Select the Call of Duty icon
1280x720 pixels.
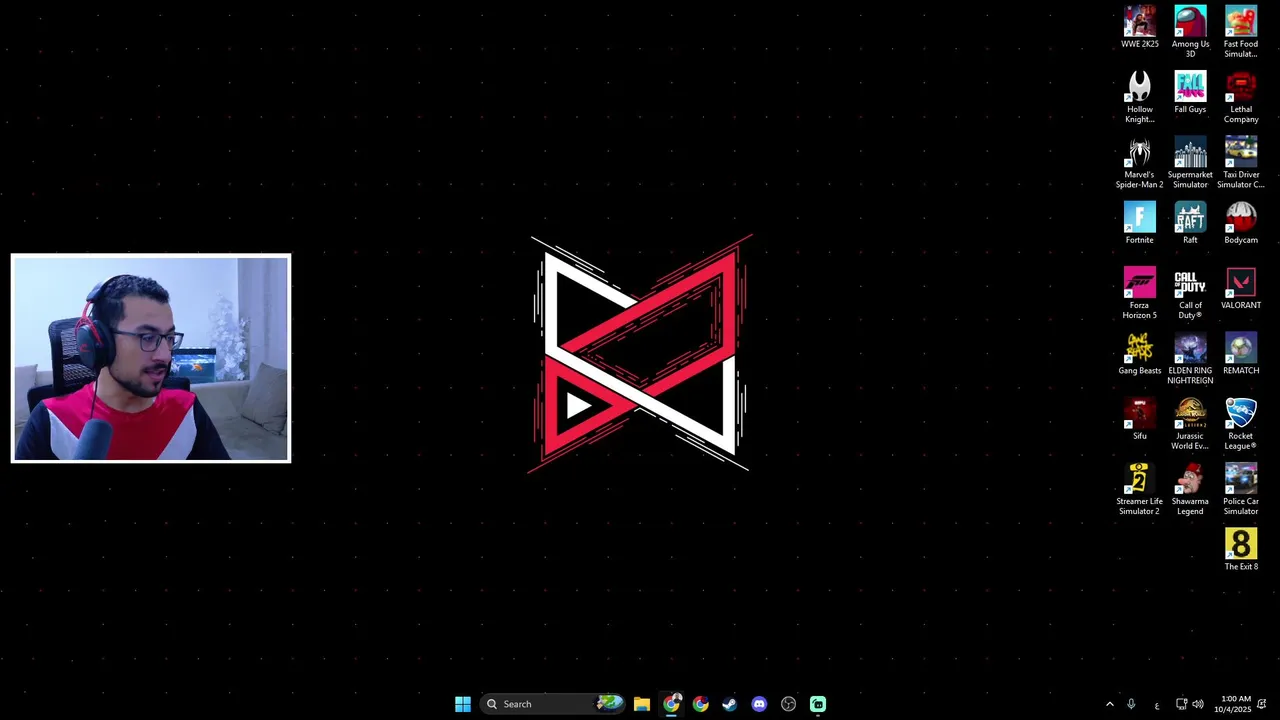click(1190, 293)
